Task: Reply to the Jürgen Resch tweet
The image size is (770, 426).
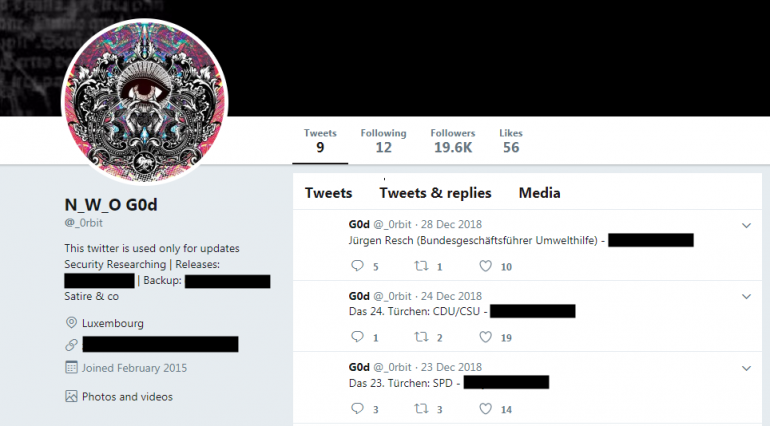Action: coord(358,266)
